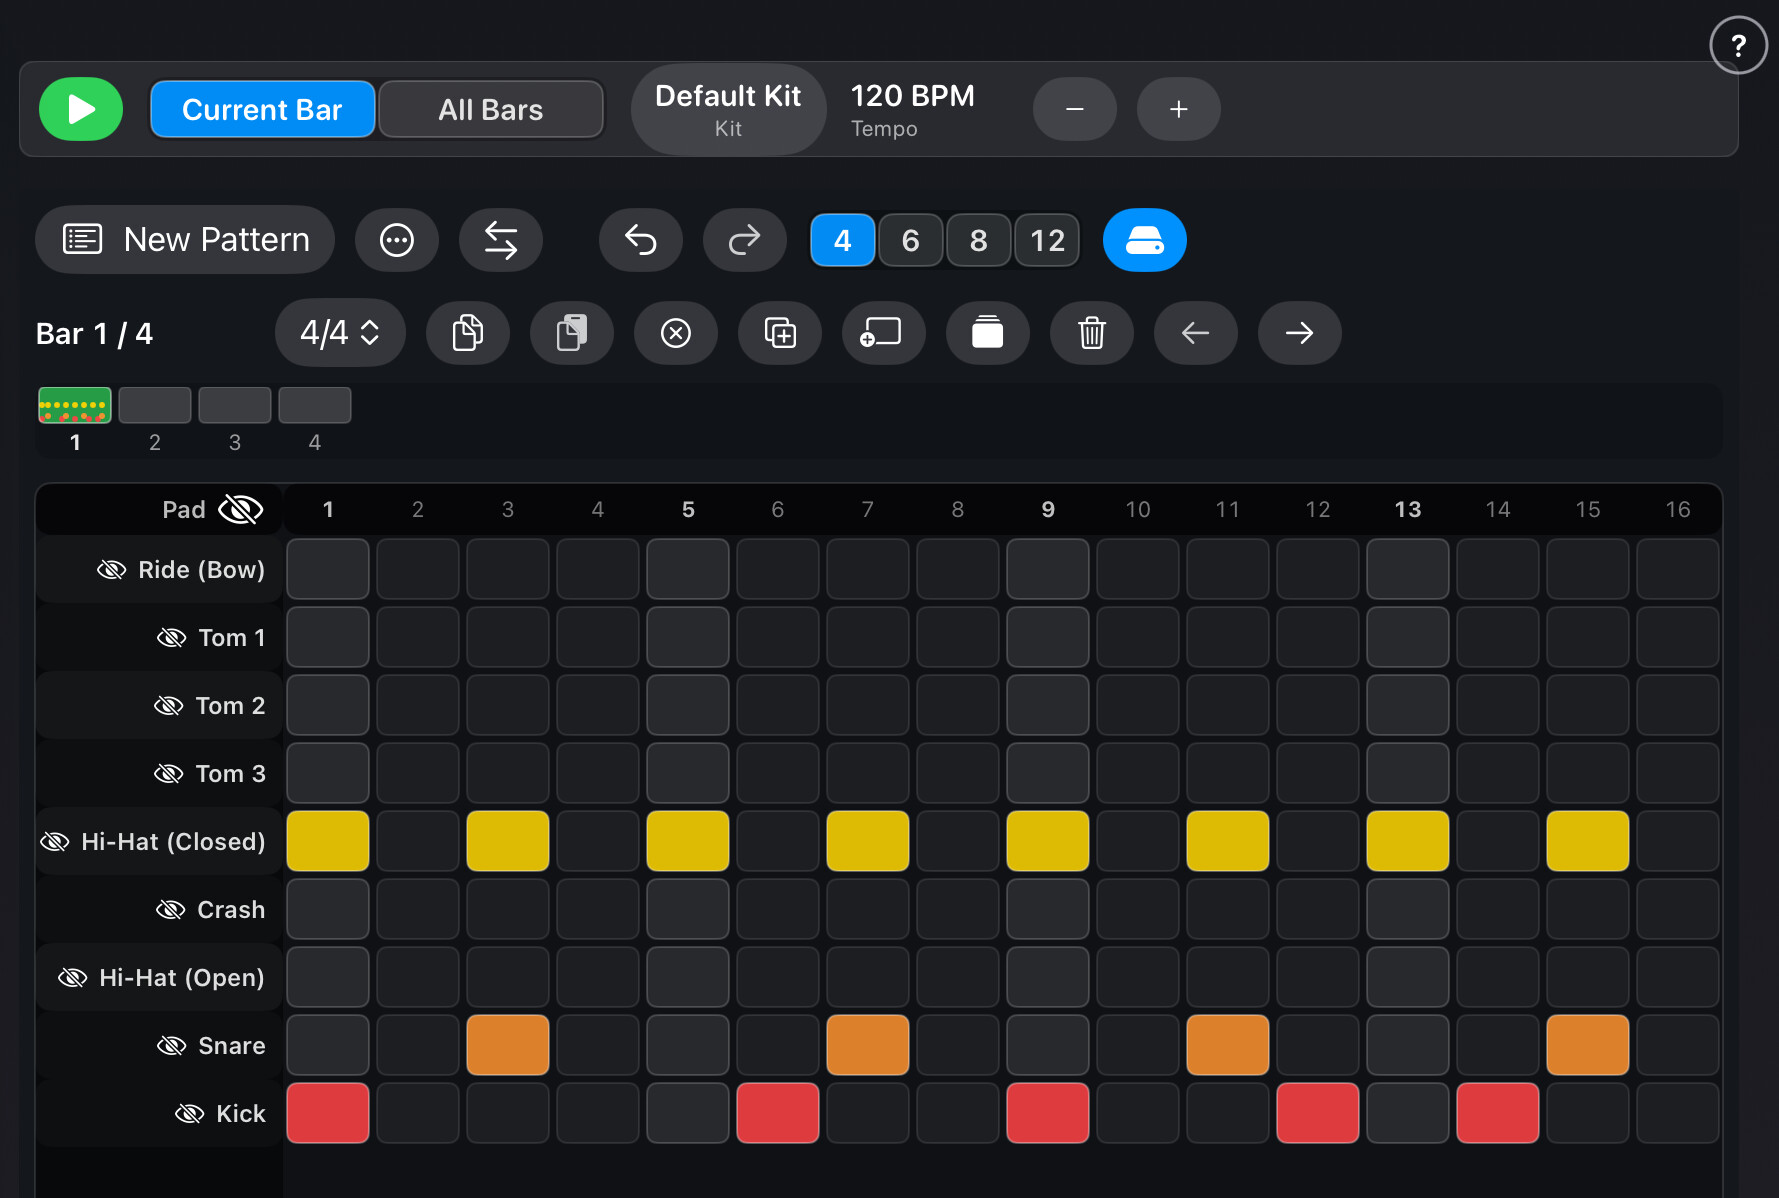This screenshot has width=1779, height=1198.
Task: Open the help question mark button
Action: coord(1738,46)
